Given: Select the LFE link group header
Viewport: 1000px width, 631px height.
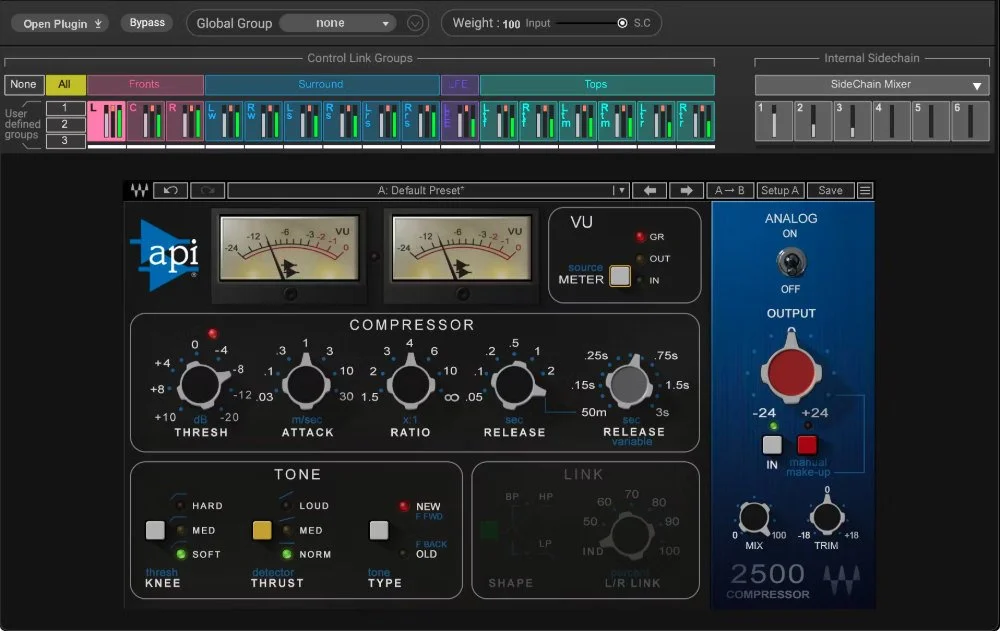Looking at the screenshot, I should click(x=460, y=84).
